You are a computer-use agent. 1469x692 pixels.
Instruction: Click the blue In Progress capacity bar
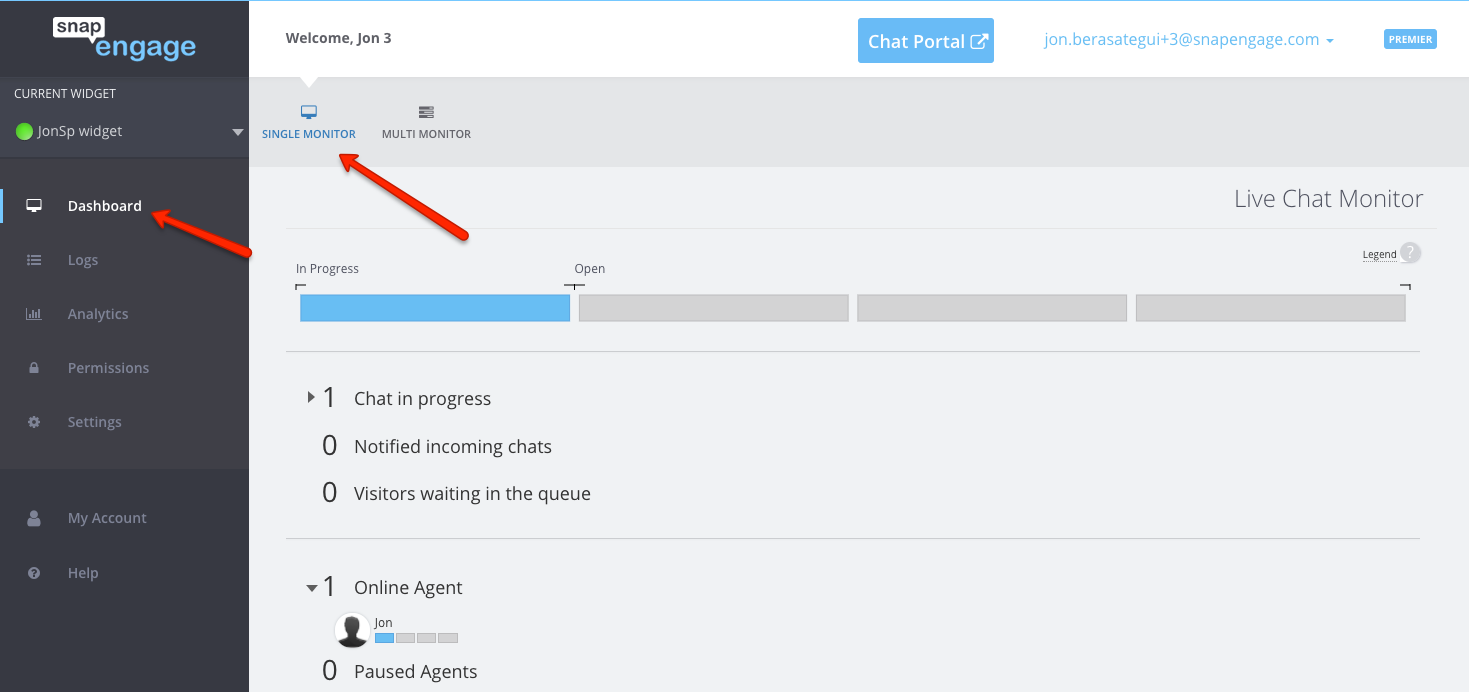pyautogui.click(x=435, y=308)
